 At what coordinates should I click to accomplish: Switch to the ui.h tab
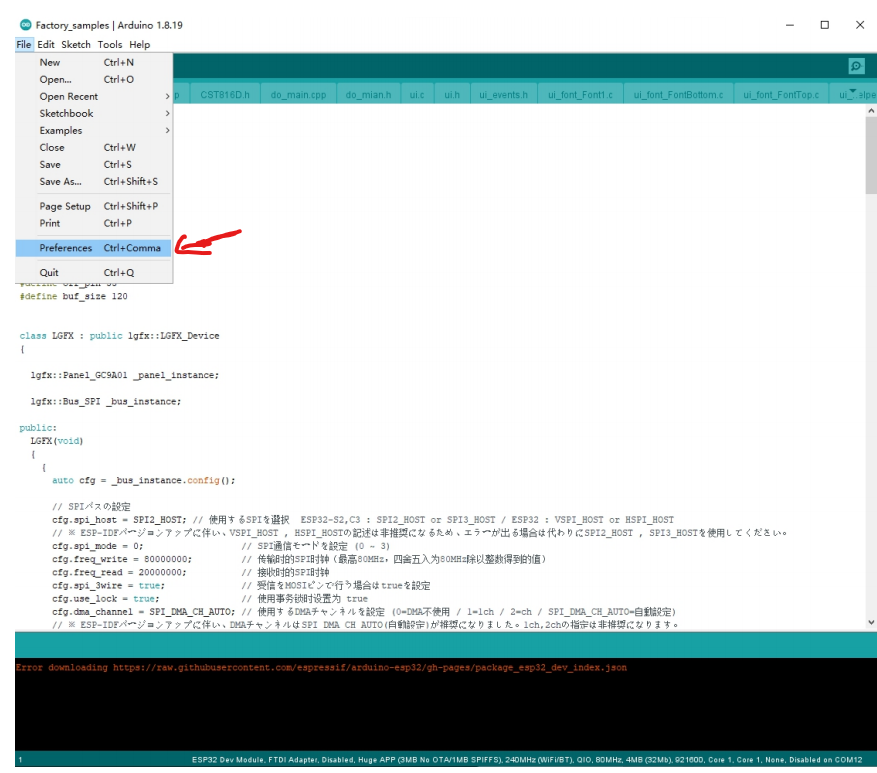[452, 95]
